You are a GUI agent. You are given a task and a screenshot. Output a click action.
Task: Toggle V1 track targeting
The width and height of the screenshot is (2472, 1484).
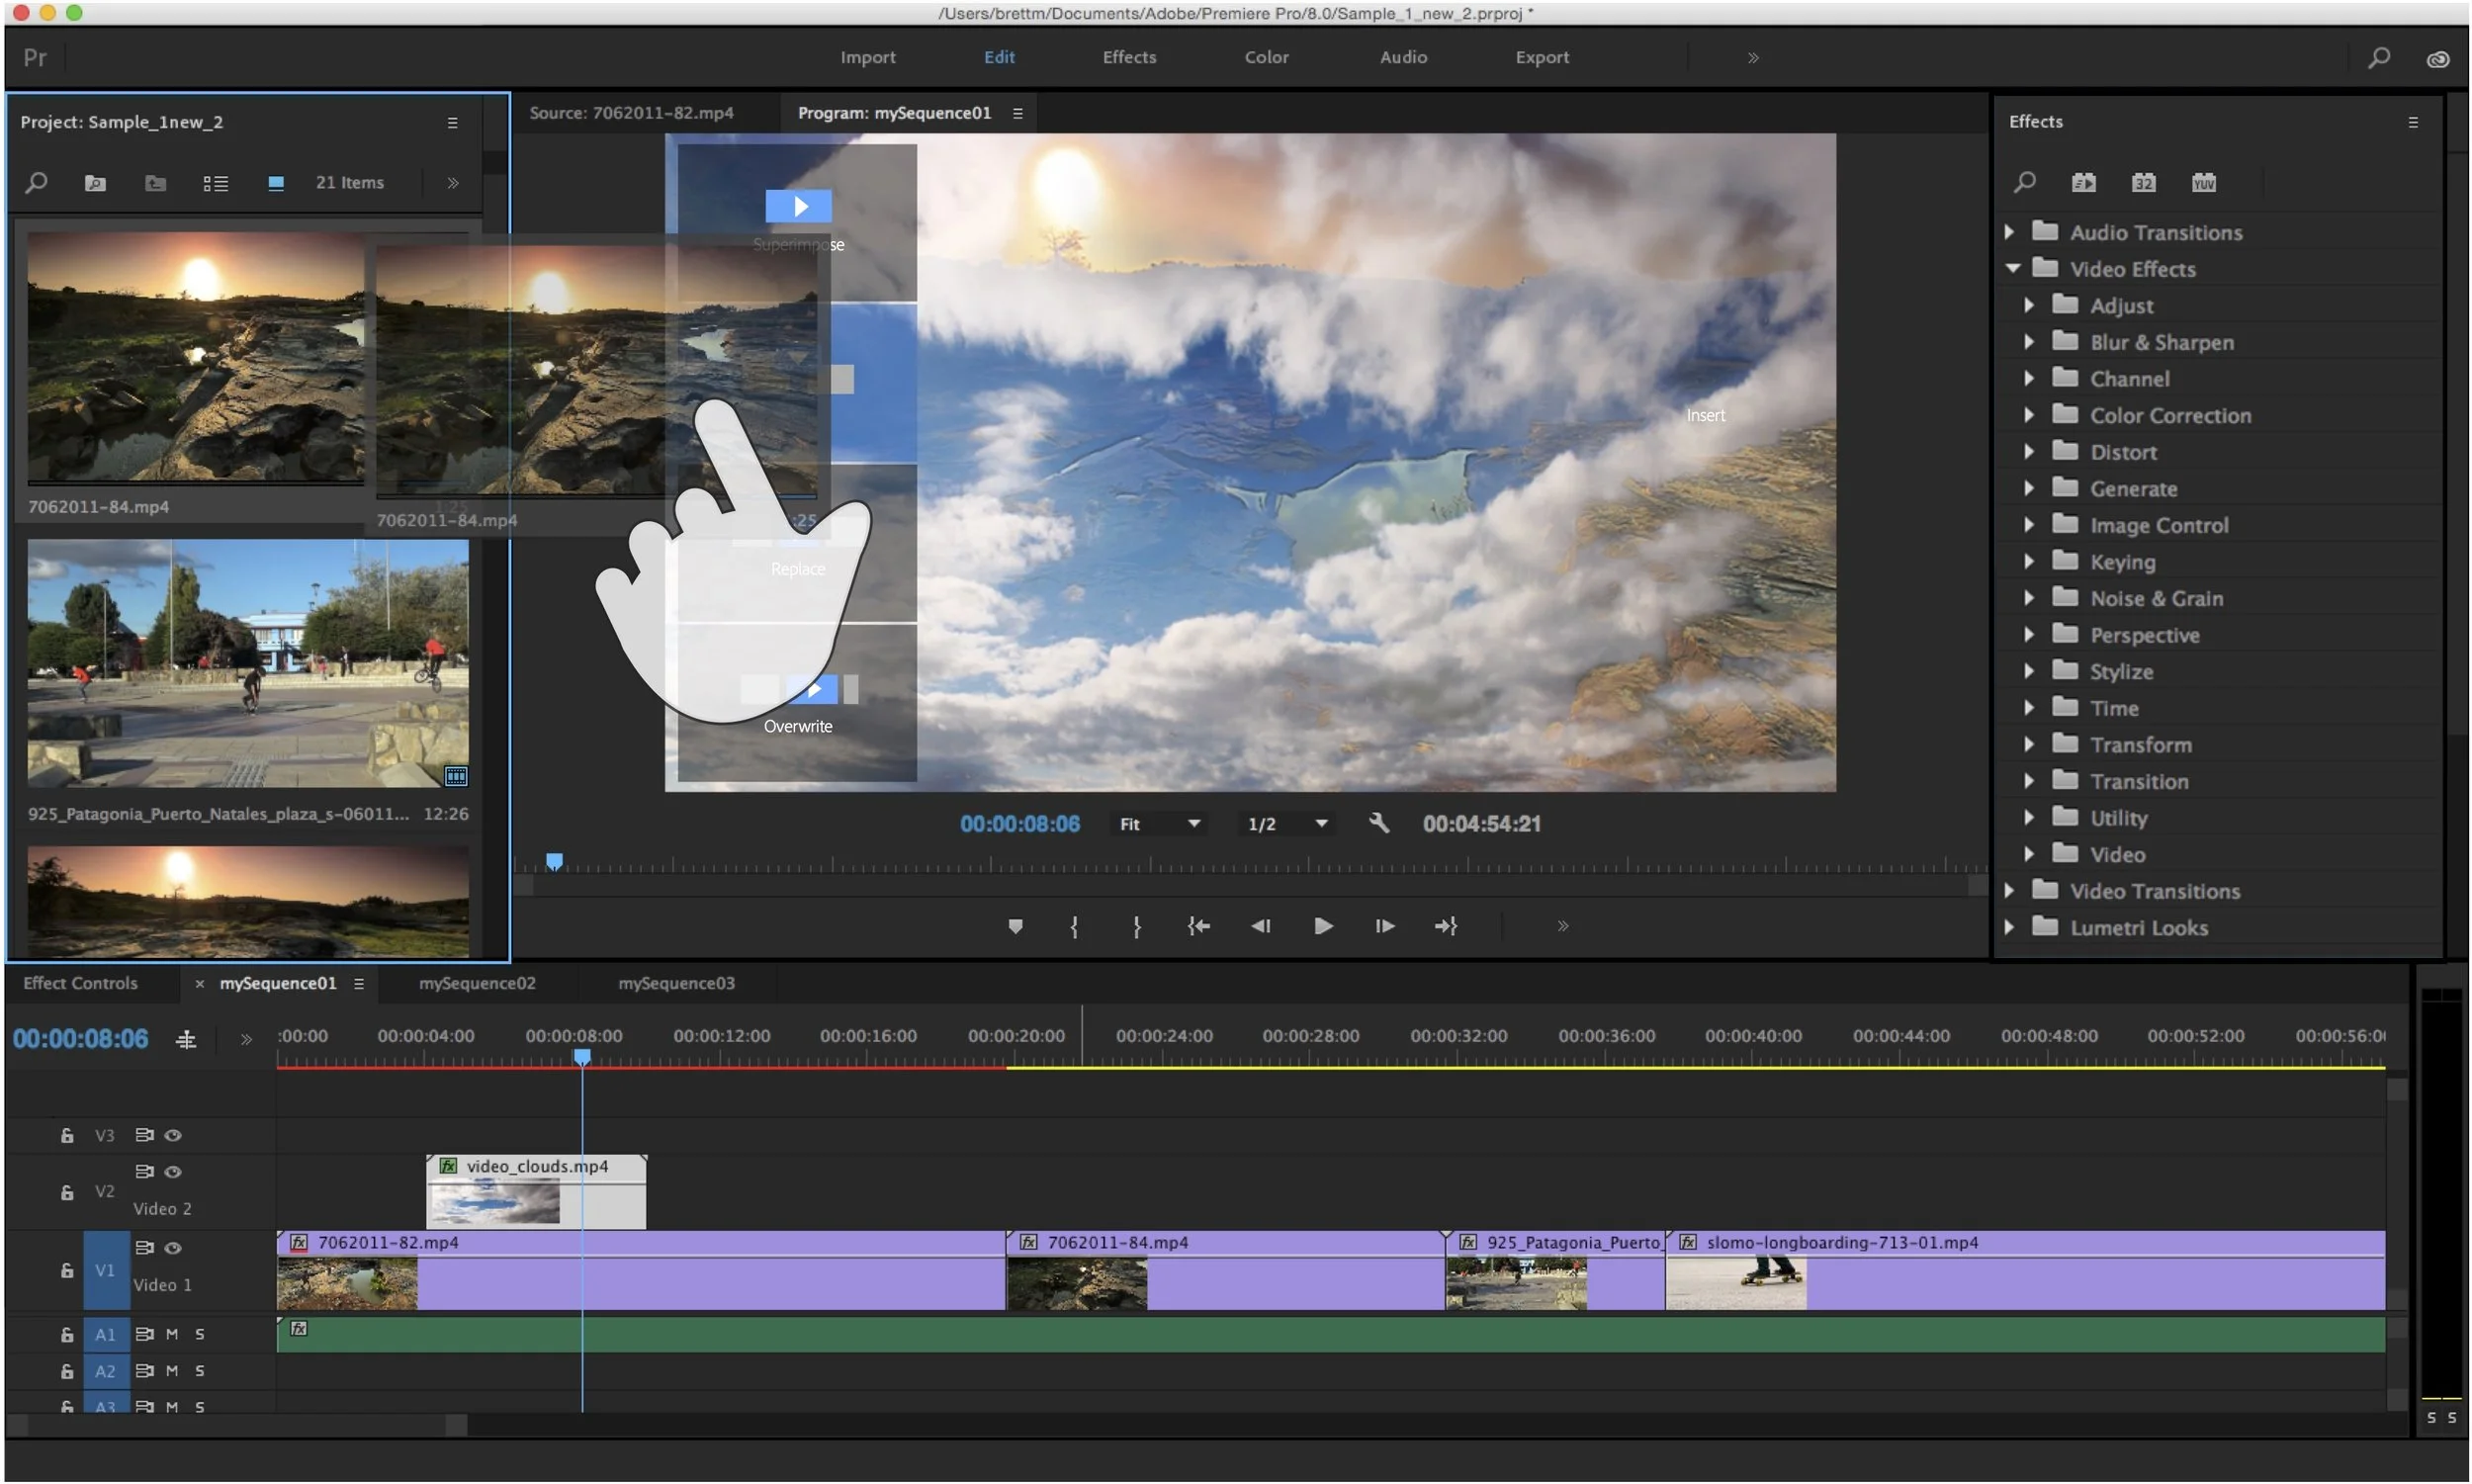(105, 1270)
